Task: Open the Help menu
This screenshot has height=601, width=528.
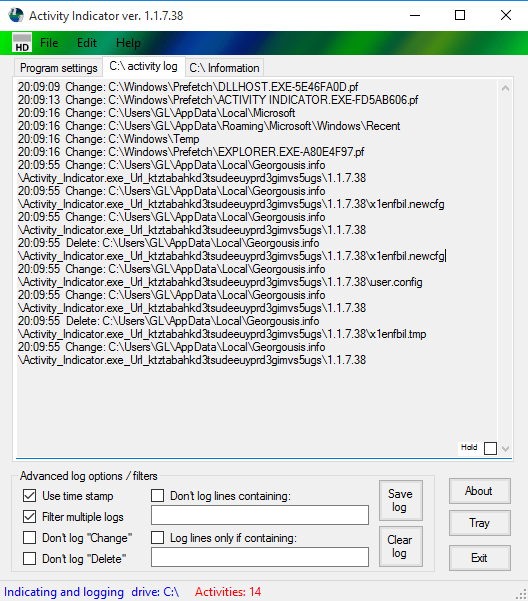Action: 128,43
